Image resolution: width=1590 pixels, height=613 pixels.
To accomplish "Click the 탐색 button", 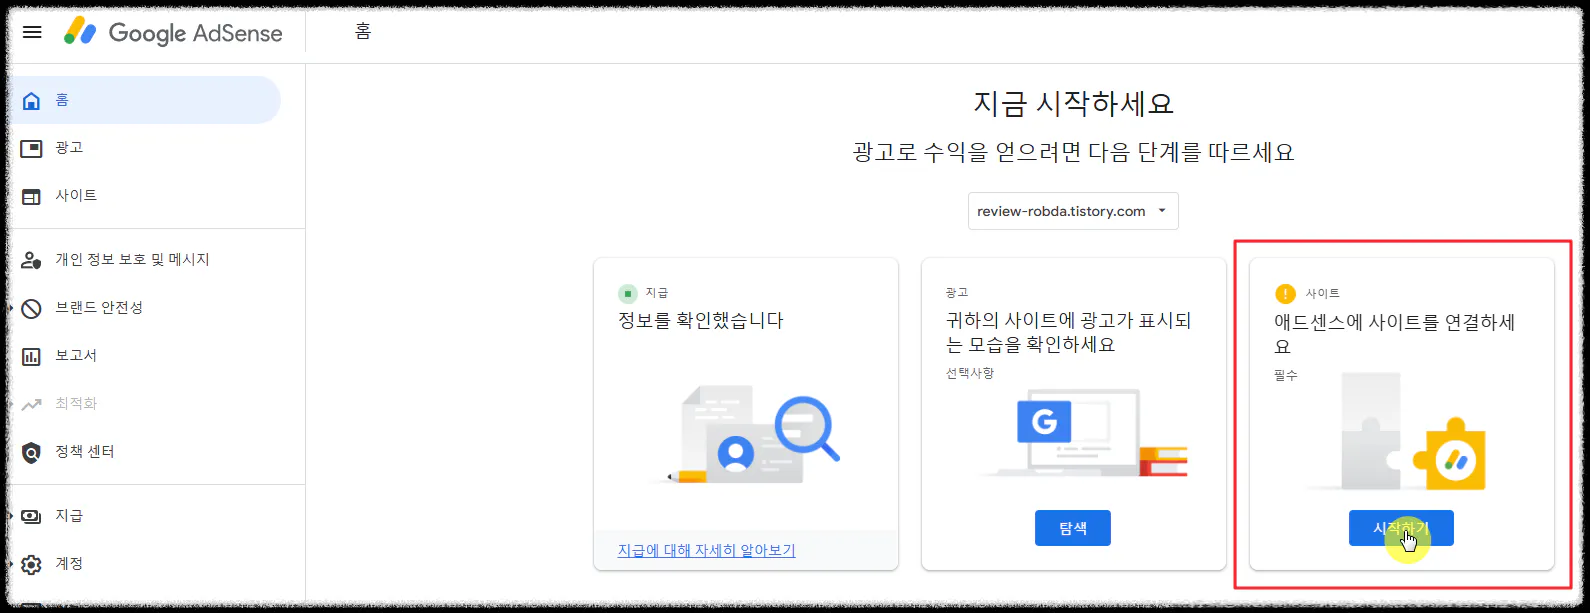I will pyautogui.click(x=1073, y=528).
